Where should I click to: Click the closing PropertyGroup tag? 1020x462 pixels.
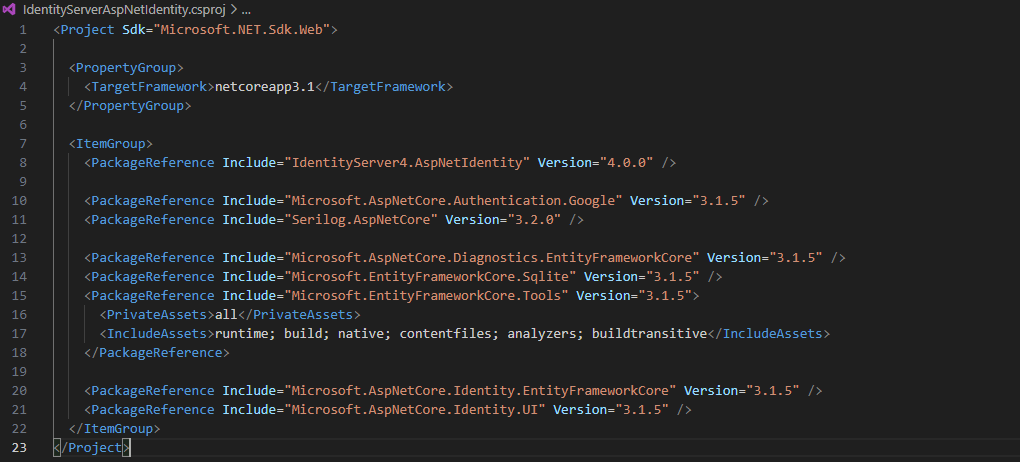point(130,105)
